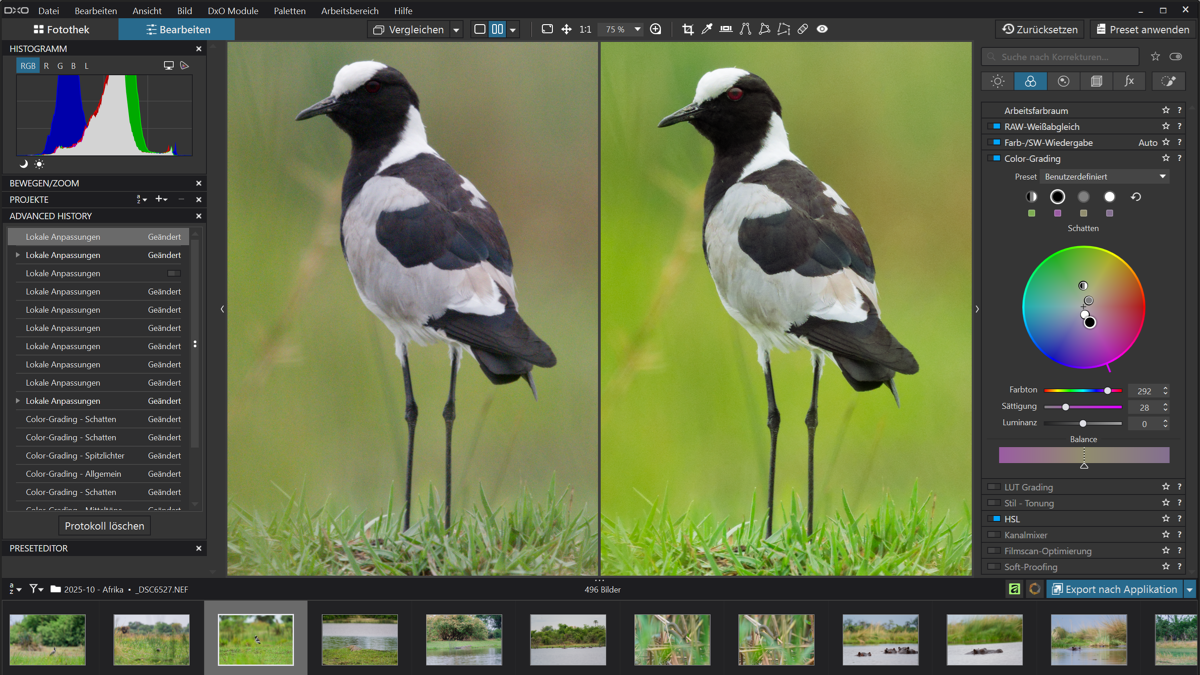Click the Sättigung slider handle
This screenshot has height=675, width=1200.
tap(1065, 407)
